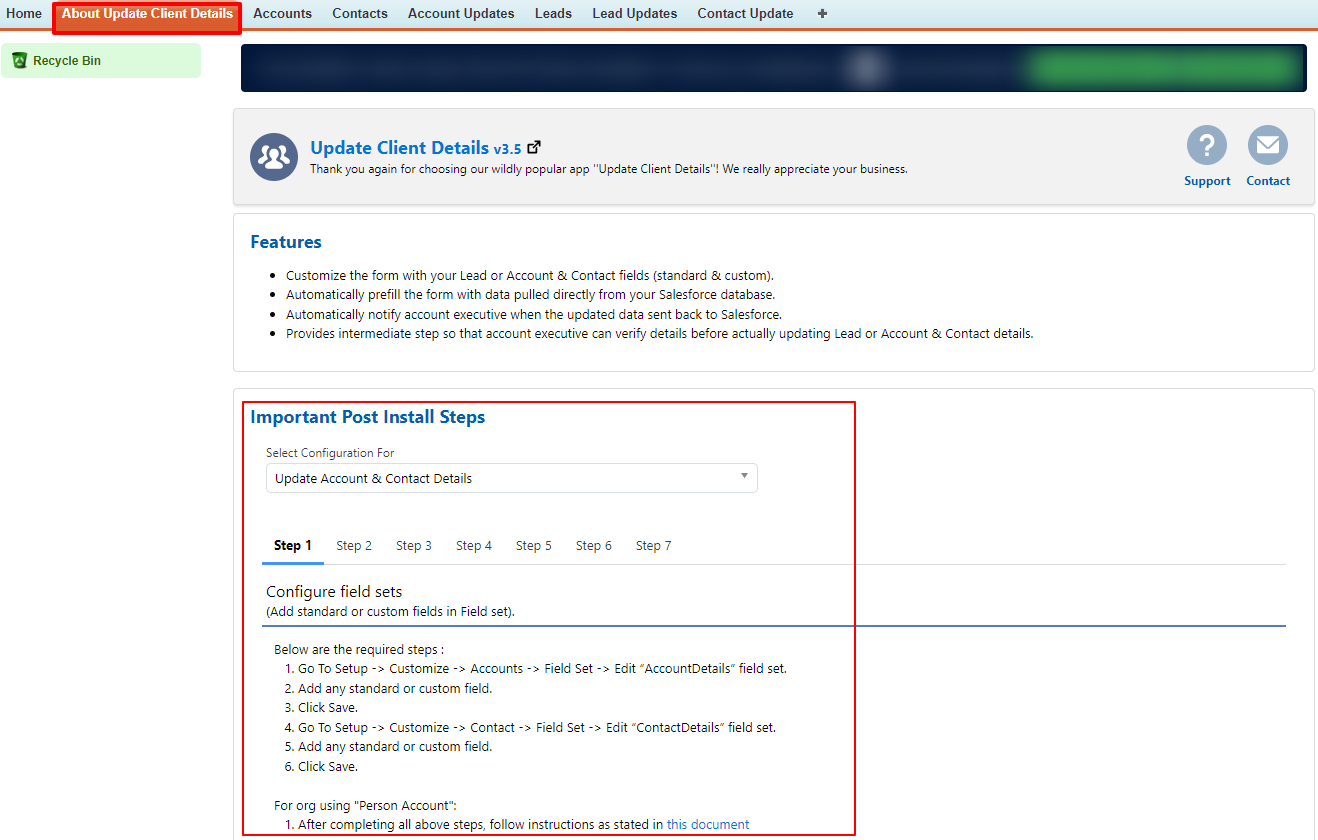Screen dimensions: 1318x840
Task: Switch to Step 4 tab
Action: point(474,546)
